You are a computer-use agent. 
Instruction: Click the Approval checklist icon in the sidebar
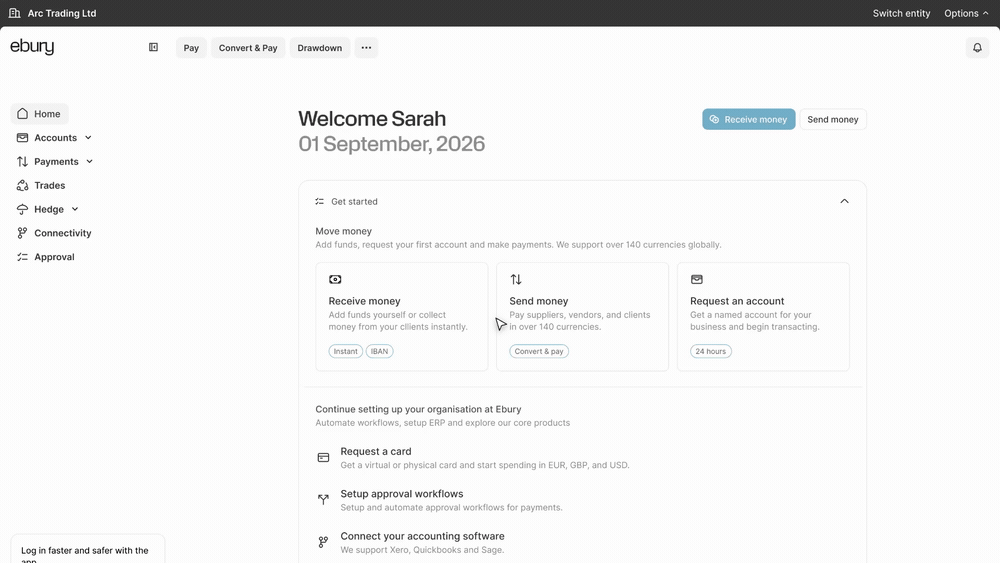point(22,257)
